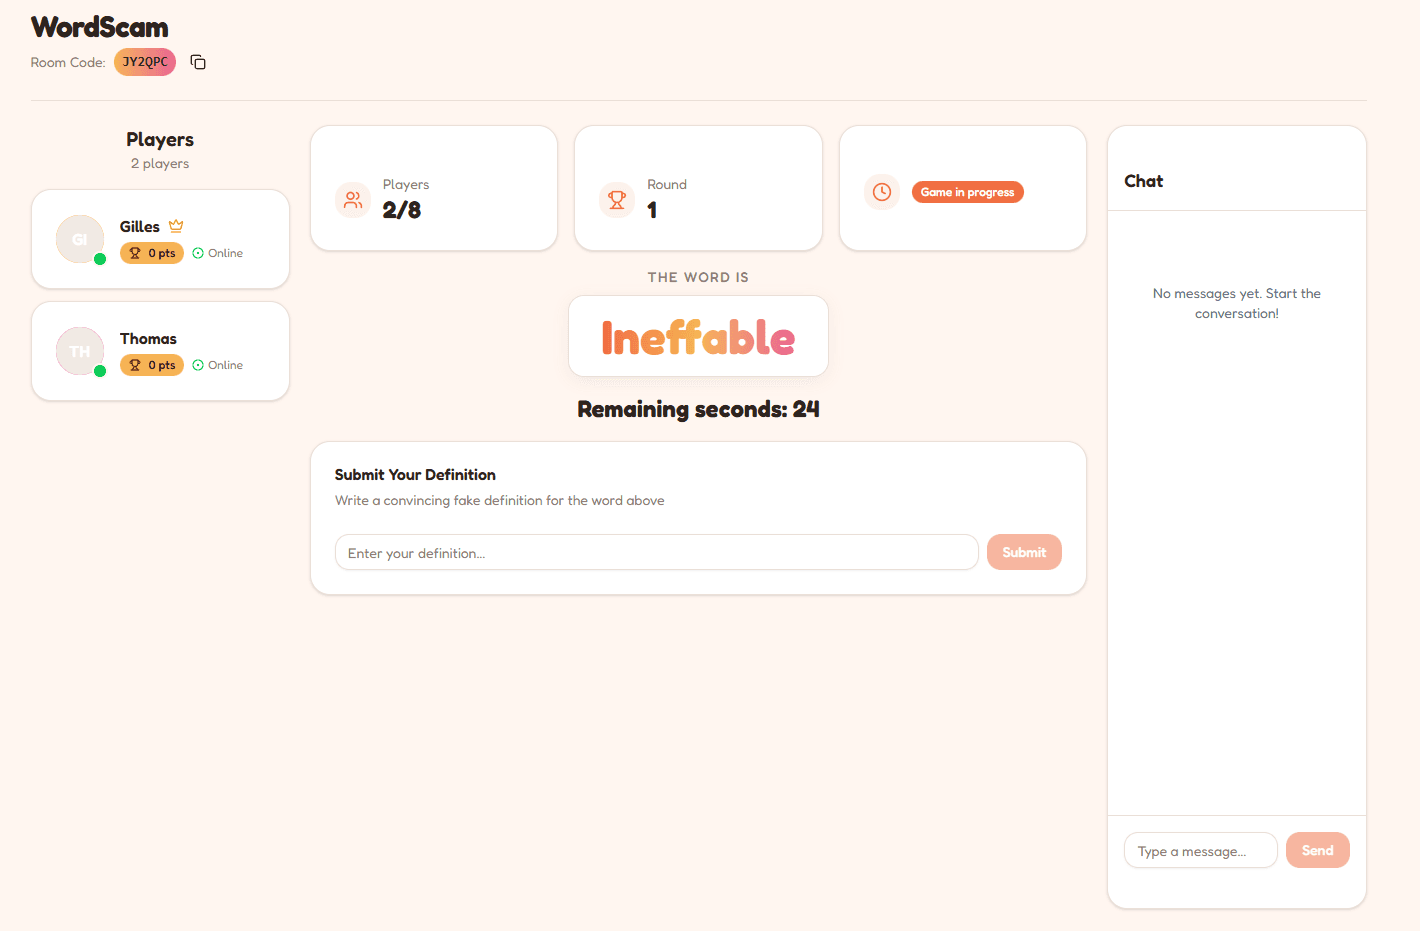The width and height of the screenshot is (1420, 931).
Task: Click Thomas's TH avatar
Action: point(80,351)
